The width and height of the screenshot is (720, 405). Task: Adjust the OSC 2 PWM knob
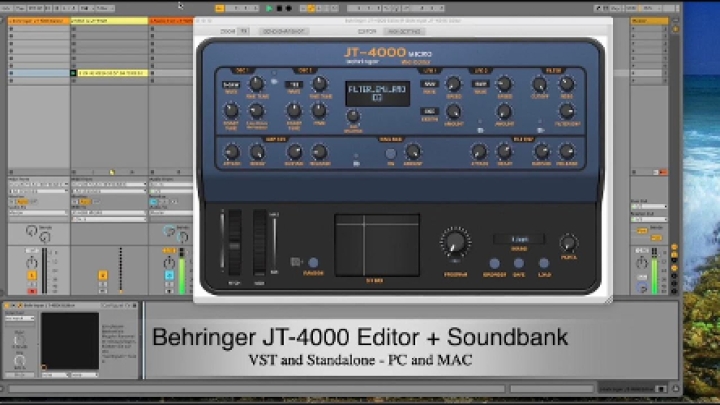pos(319,111)
